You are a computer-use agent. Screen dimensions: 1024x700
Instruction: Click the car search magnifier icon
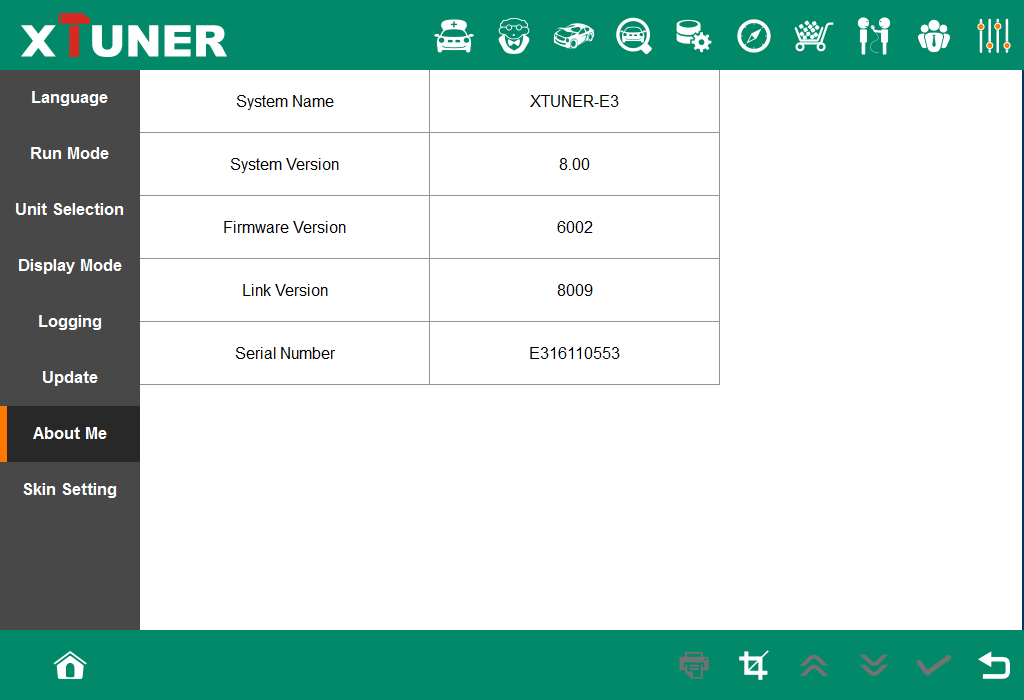coord(634,36)
